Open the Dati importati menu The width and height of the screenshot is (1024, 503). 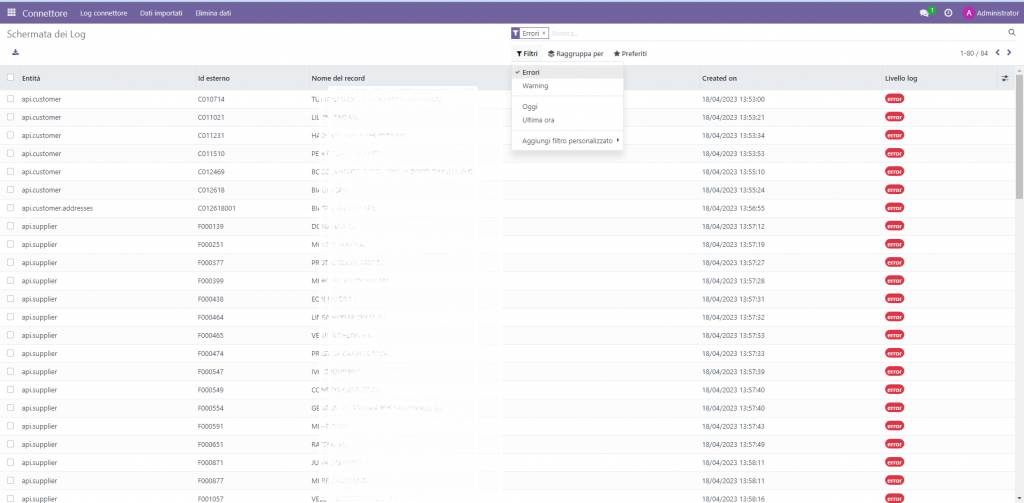[160, 13]
